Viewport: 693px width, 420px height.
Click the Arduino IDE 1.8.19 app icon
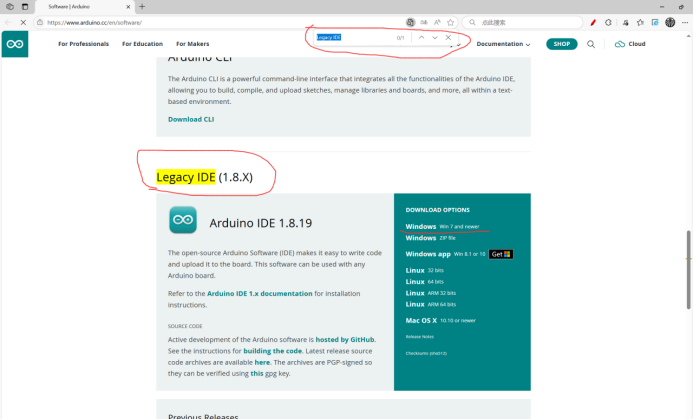coord(183,220)
